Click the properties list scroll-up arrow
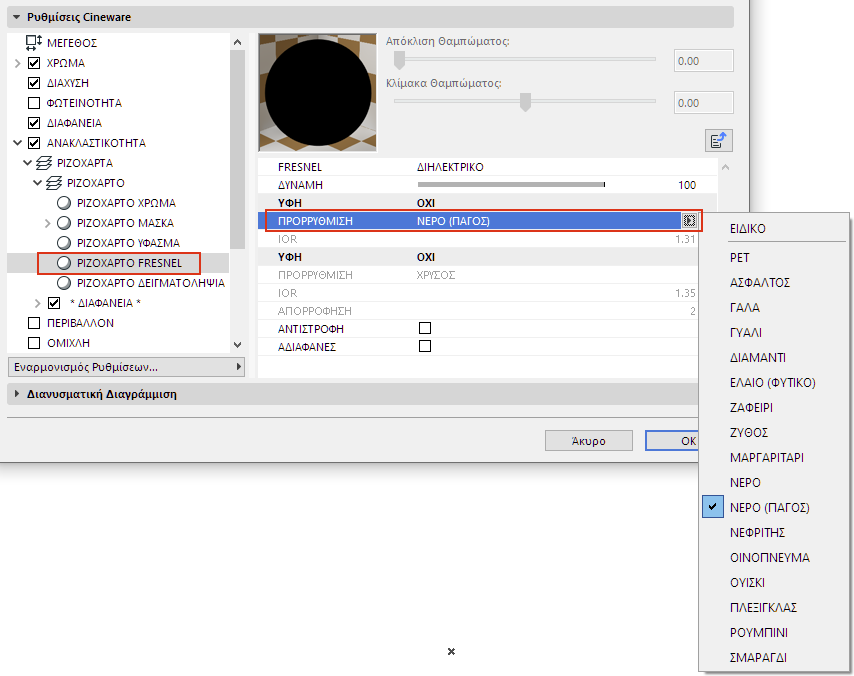 725,167
